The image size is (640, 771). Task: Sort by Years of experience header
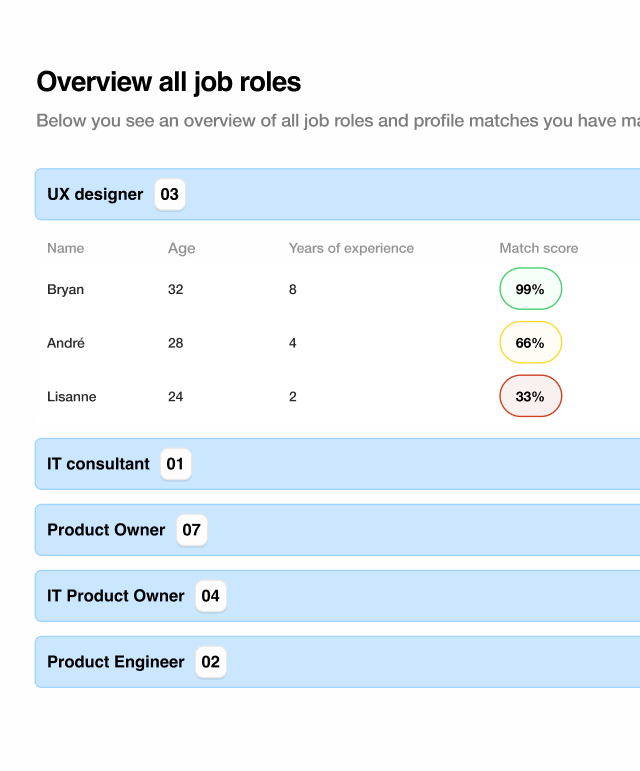[351, 248]
